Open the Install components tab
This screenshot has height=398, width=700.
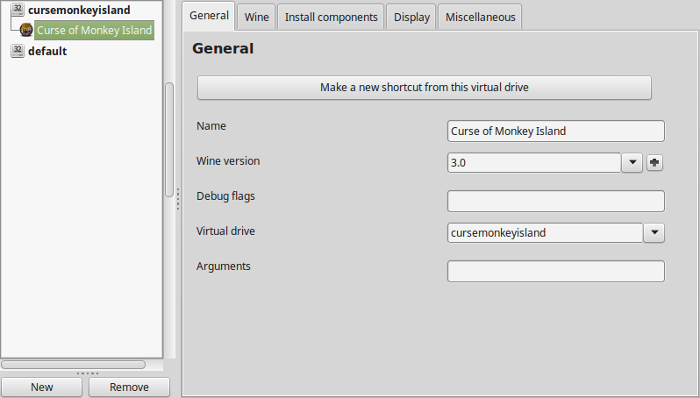331,17
